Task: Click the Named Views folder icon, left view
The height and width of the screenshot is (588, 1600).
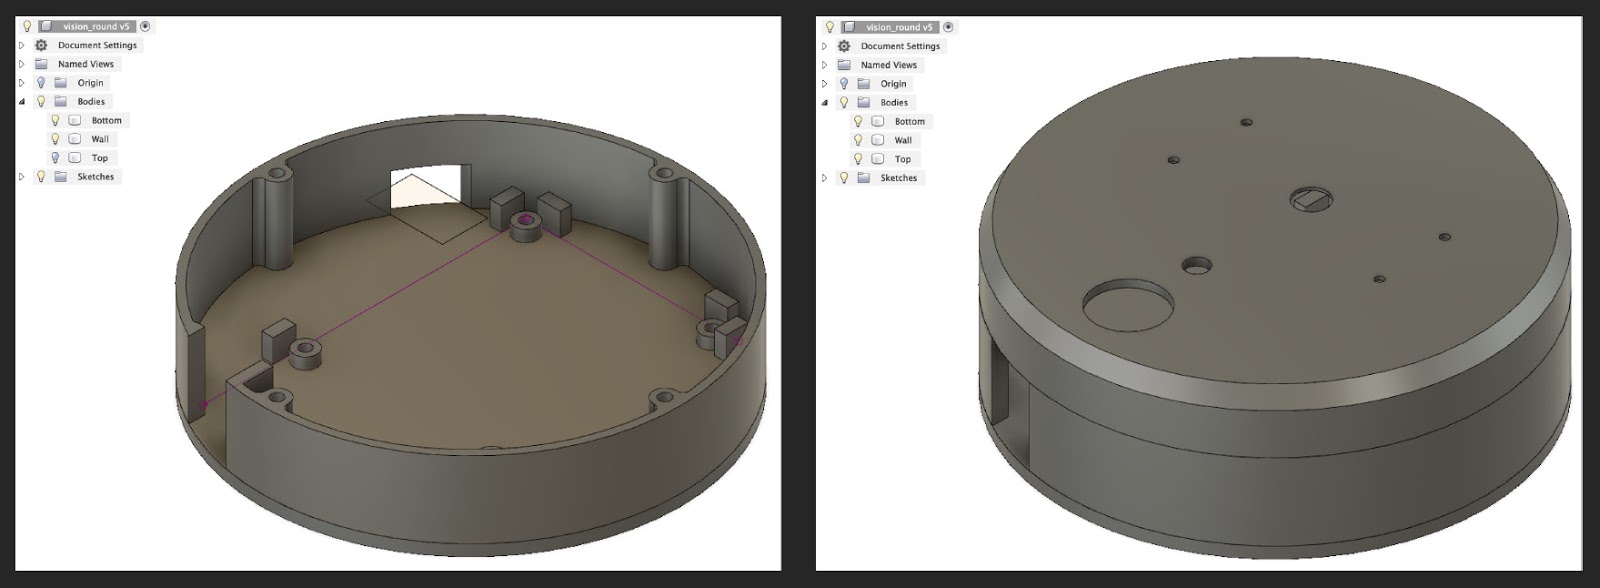Action: pos(41,64)
